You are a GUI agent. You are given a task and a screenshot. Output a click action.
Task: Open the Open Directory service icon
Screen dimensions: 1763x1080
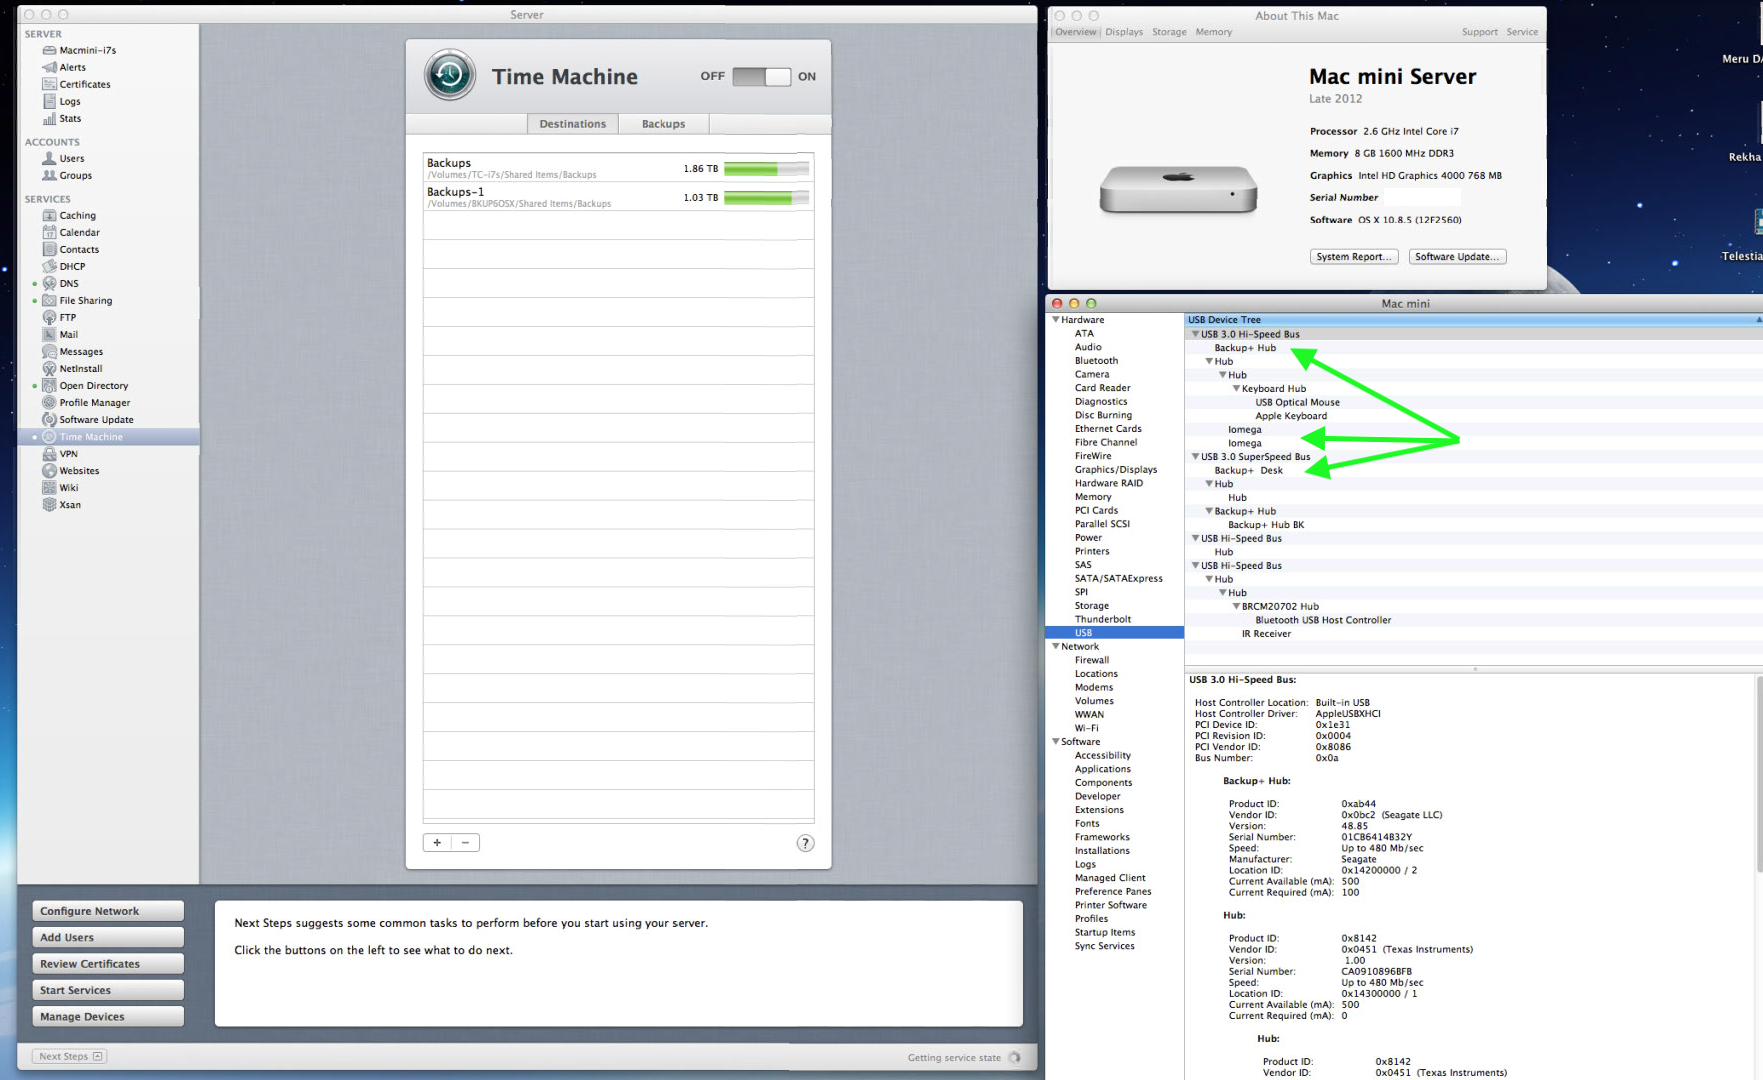pos(49,385)
